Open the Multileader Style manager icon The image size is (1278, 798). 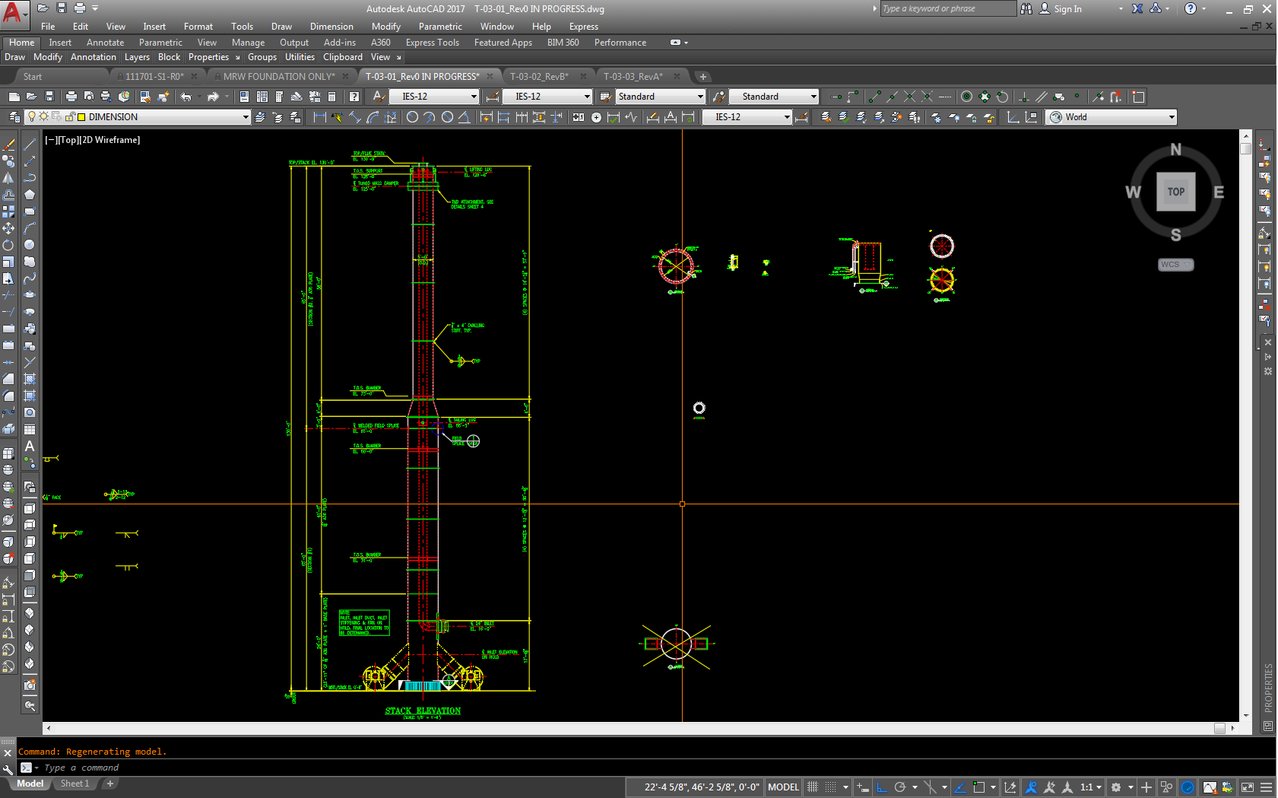coord(719,97)
